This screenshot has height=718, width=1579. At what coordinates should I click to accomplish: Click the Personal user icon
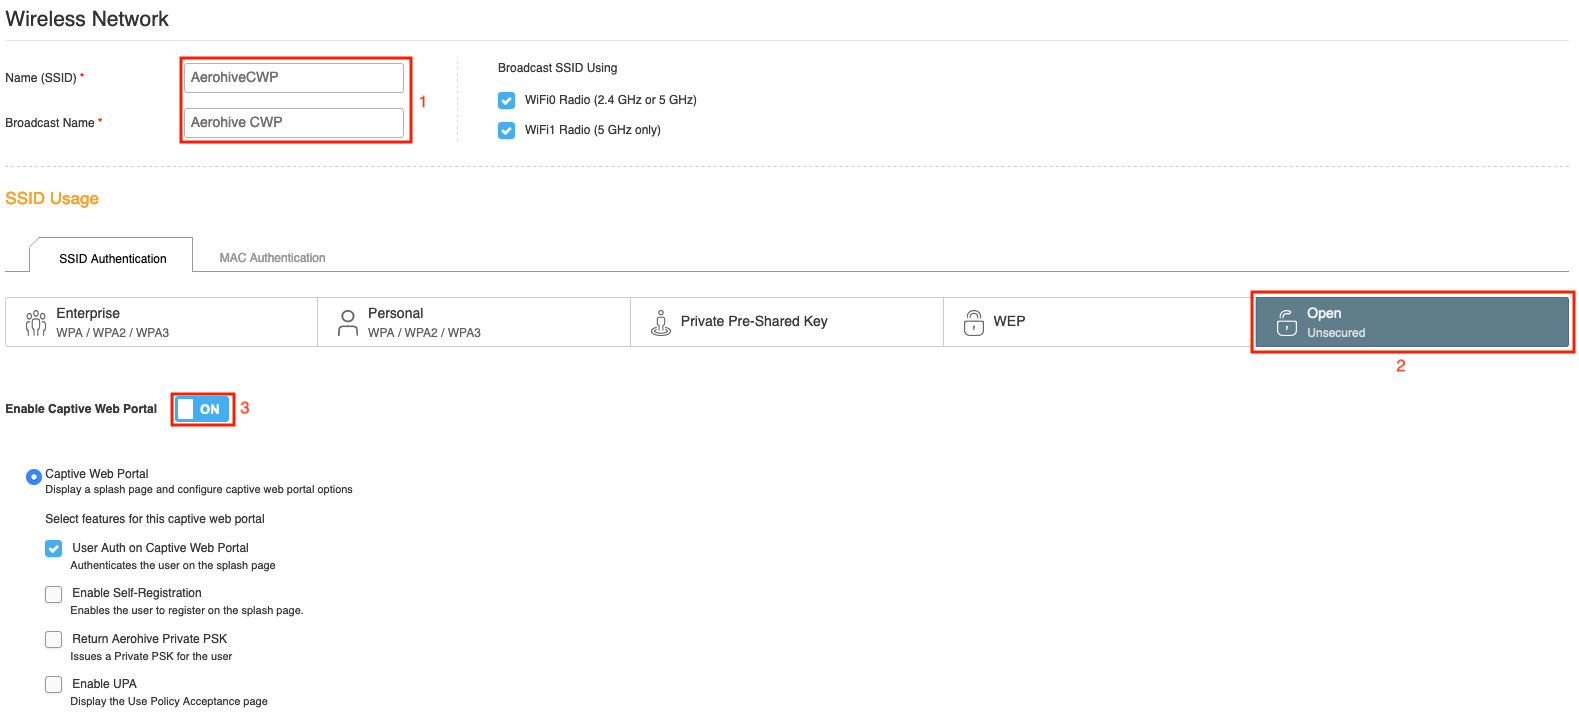click(348, 322)
